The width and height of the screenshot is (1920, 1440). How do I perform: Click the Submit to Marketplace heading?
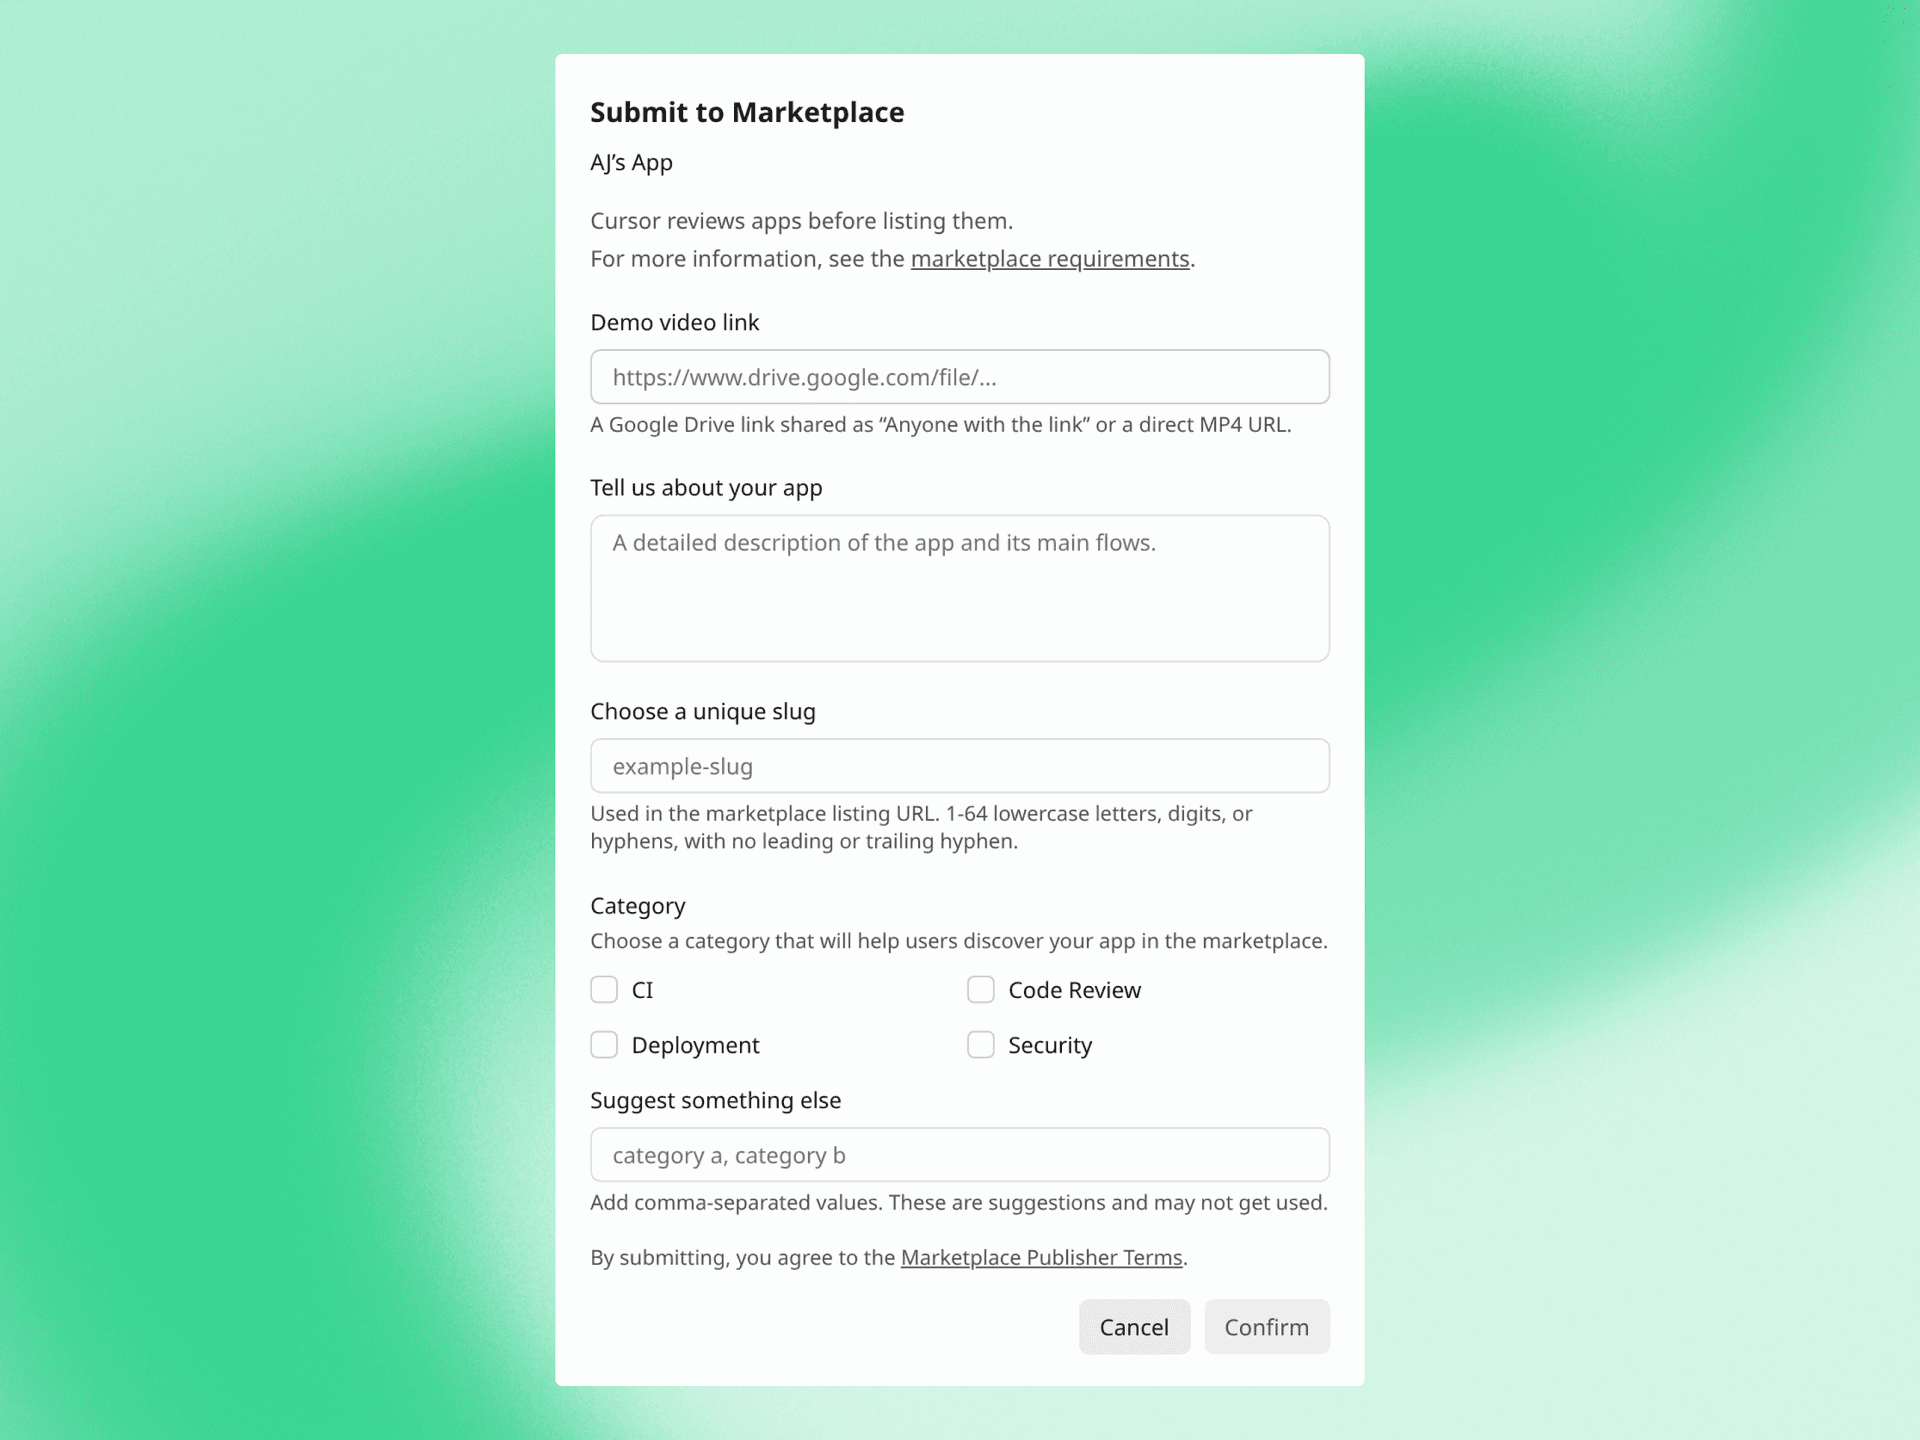tap(747, 112)
